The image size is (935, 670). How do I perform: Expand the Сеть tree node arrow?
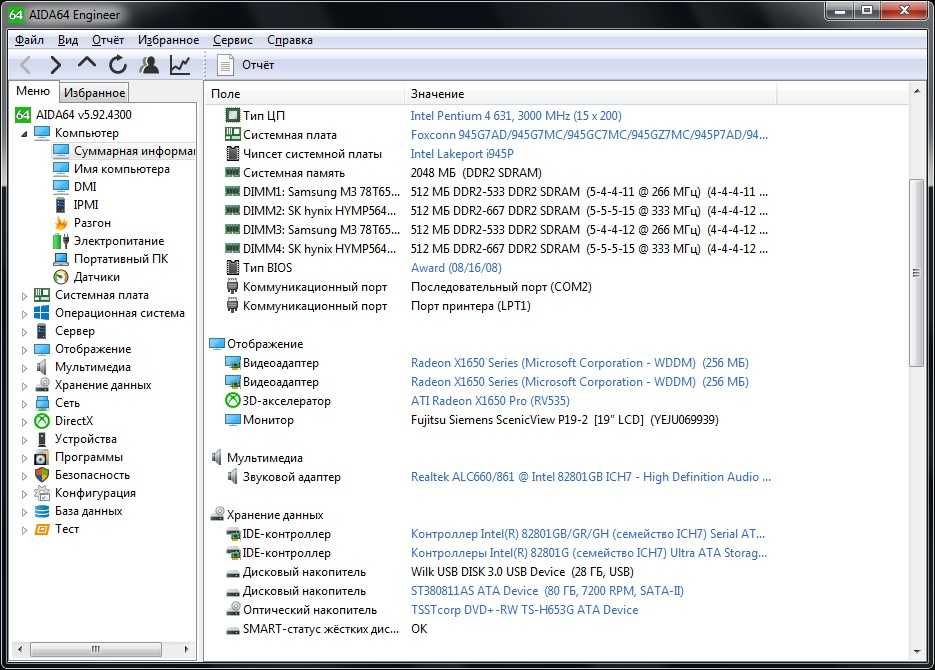click(24, 404)
